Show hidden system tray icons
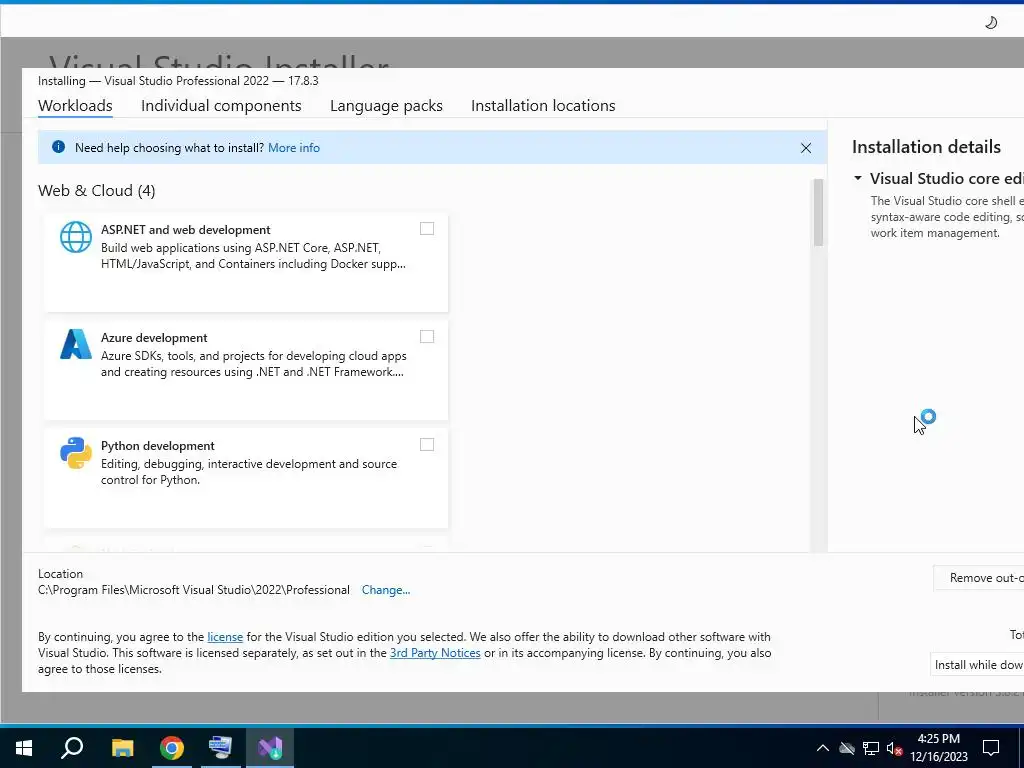The image size is (1024, 768). pos(823,748)
